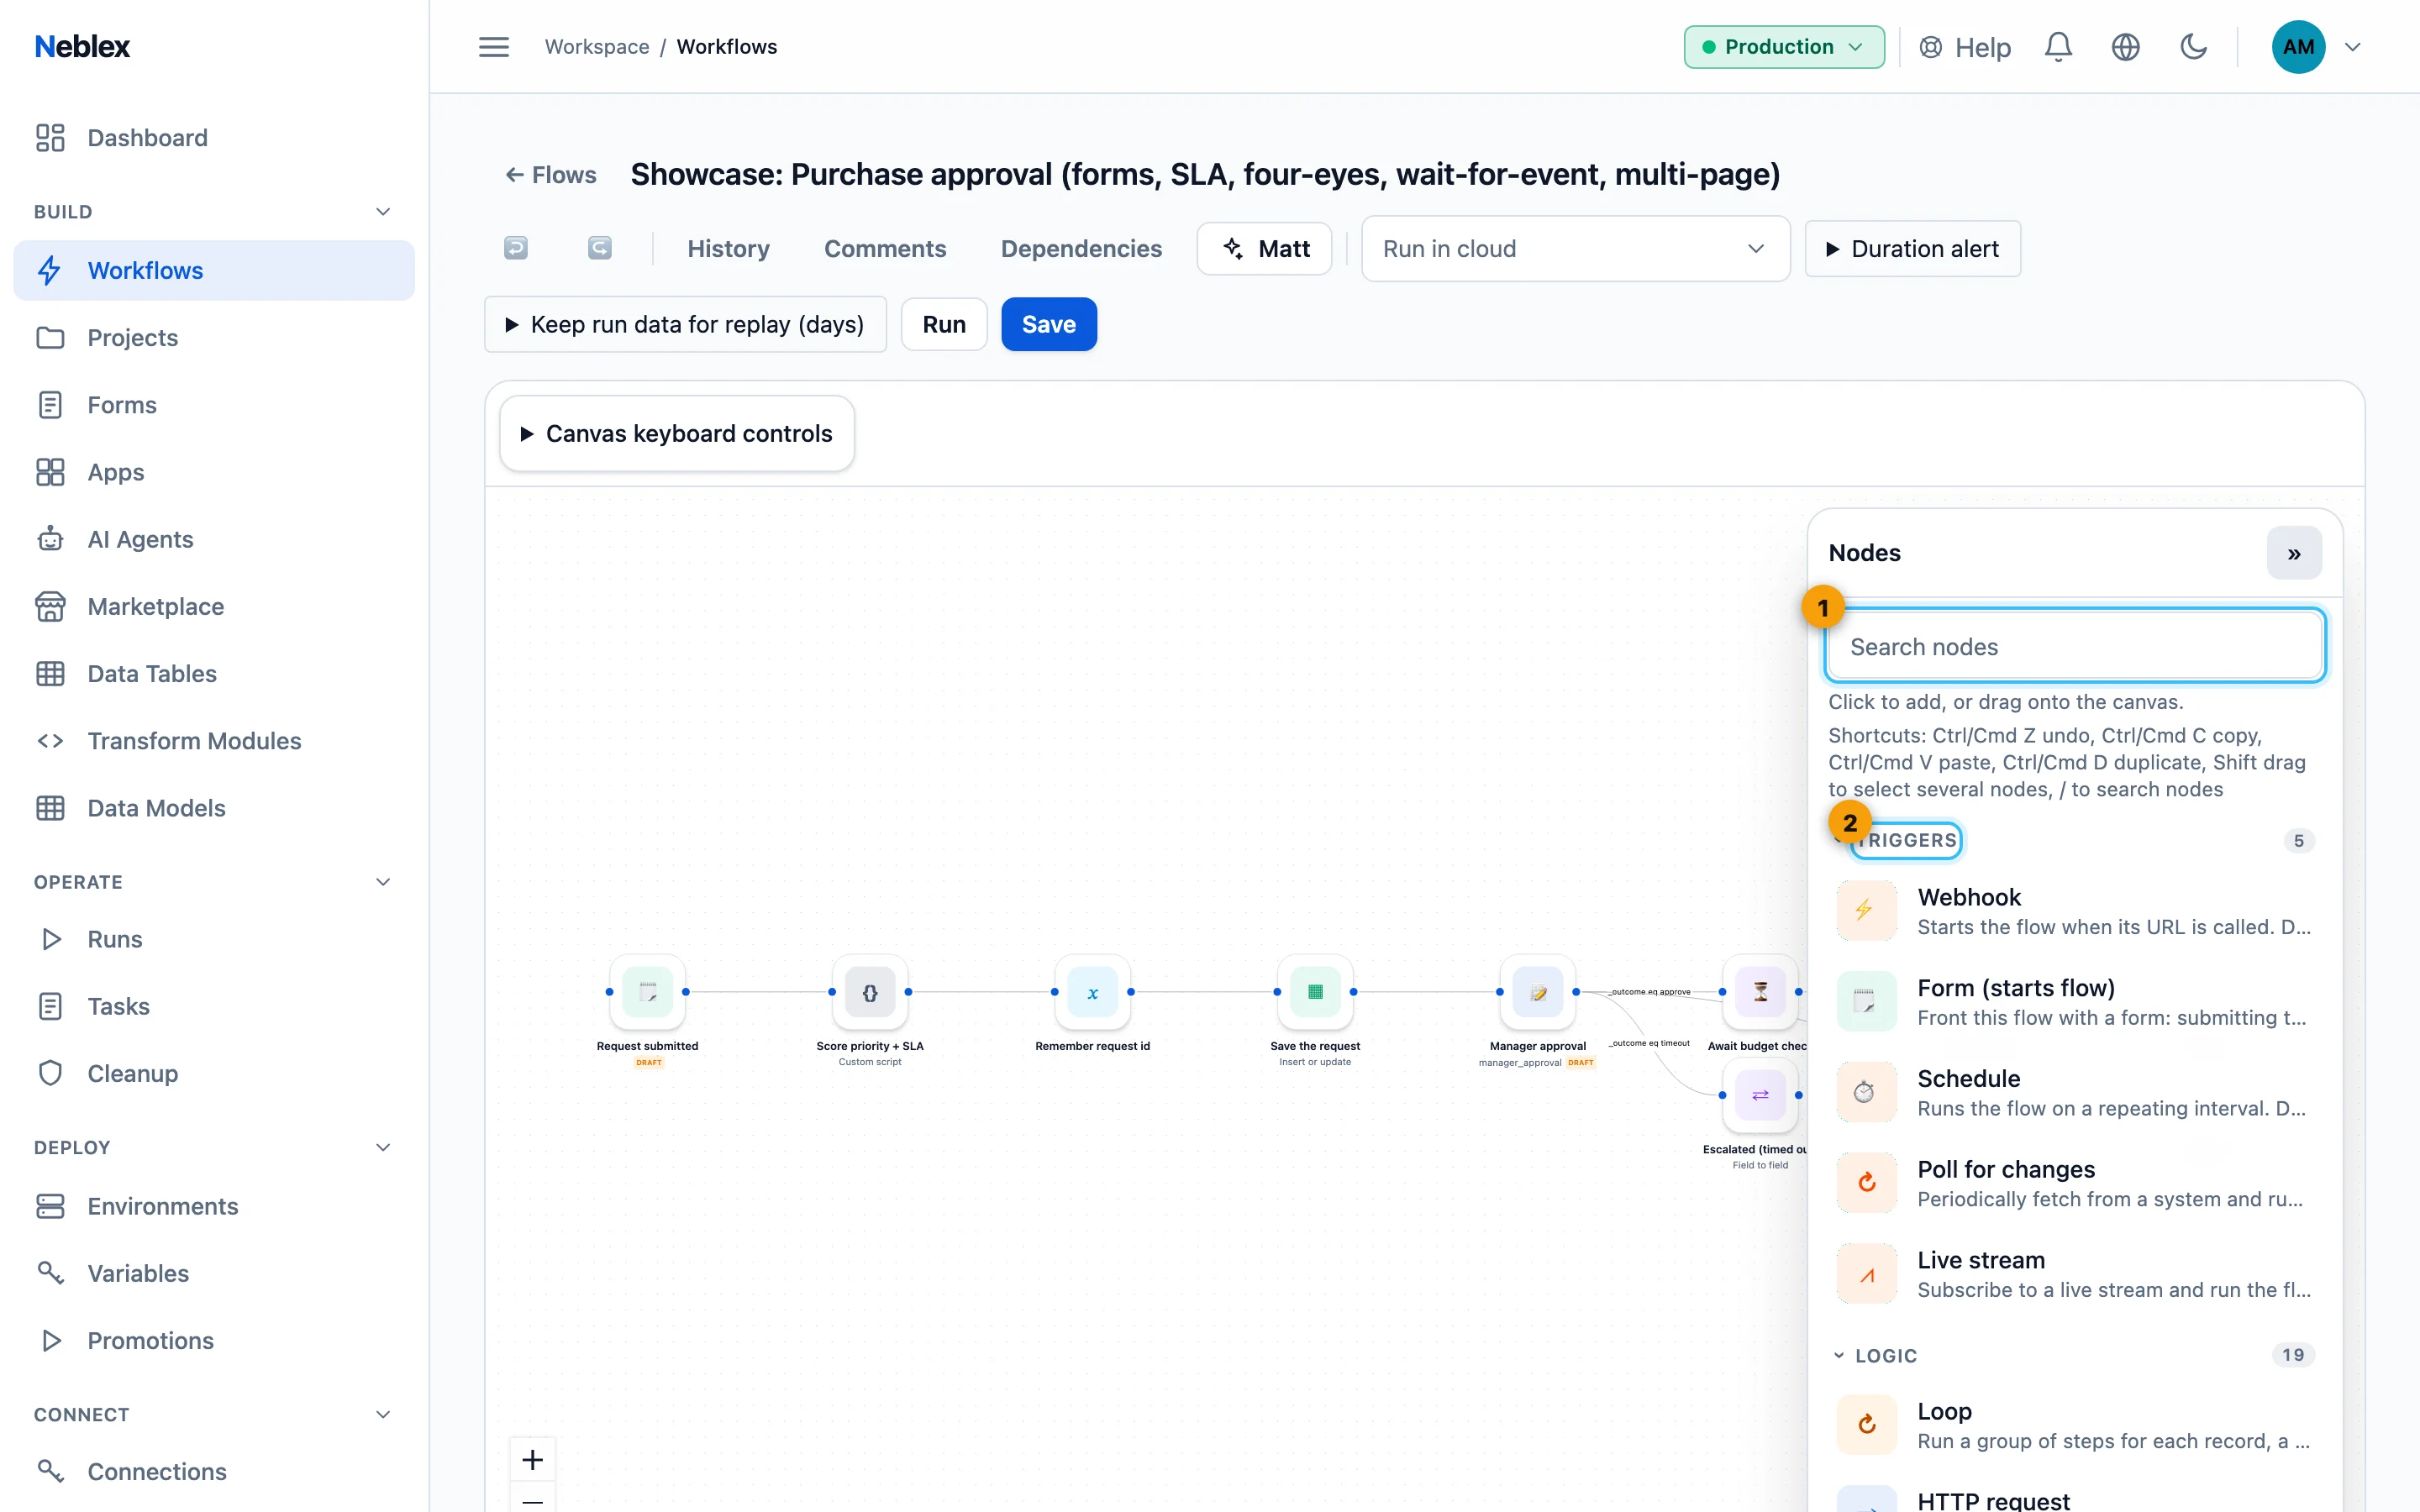The width and height of the screenshot is (2420, 1512).
Task: Go to Data Tables in sidebar
Action: point(214,674)
